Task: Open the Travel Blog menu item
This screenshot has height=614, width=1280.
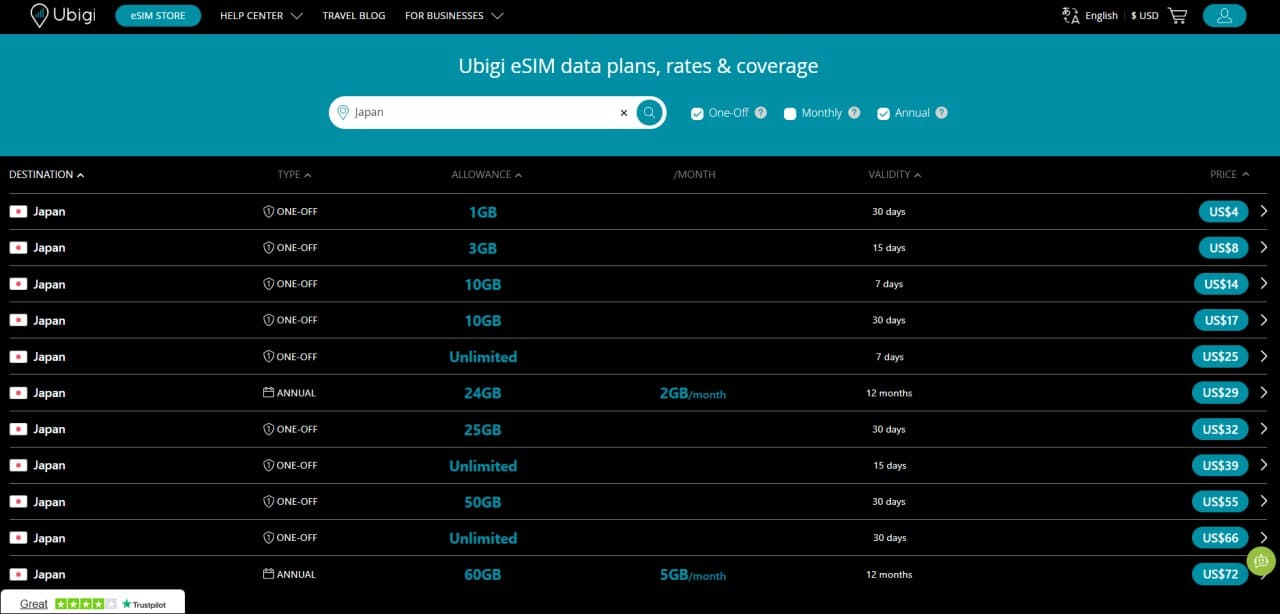Action: 353,16
